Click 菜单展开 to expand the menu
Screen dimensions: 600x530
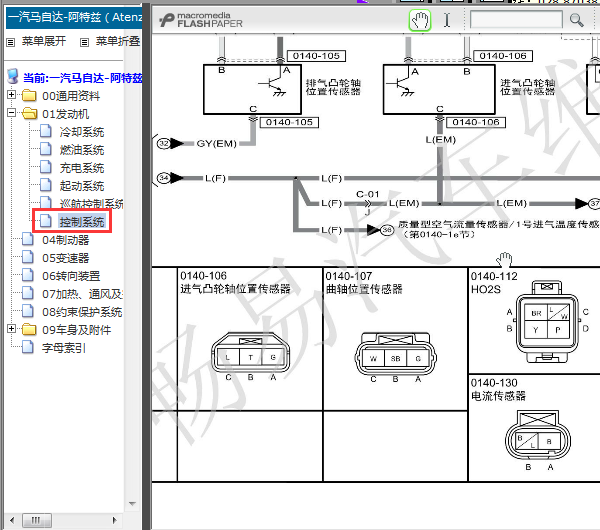pyautogui.click(x=44, y=41)
